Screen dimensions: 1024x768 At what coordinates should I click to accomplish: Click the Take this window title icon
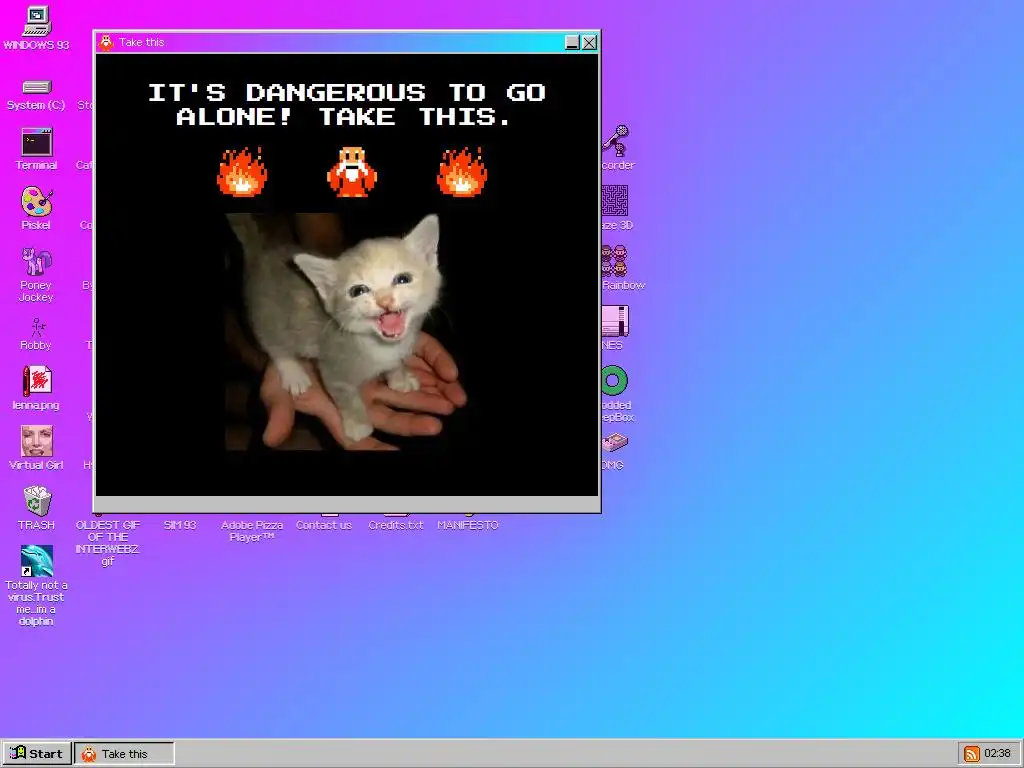tap(106, 42)
